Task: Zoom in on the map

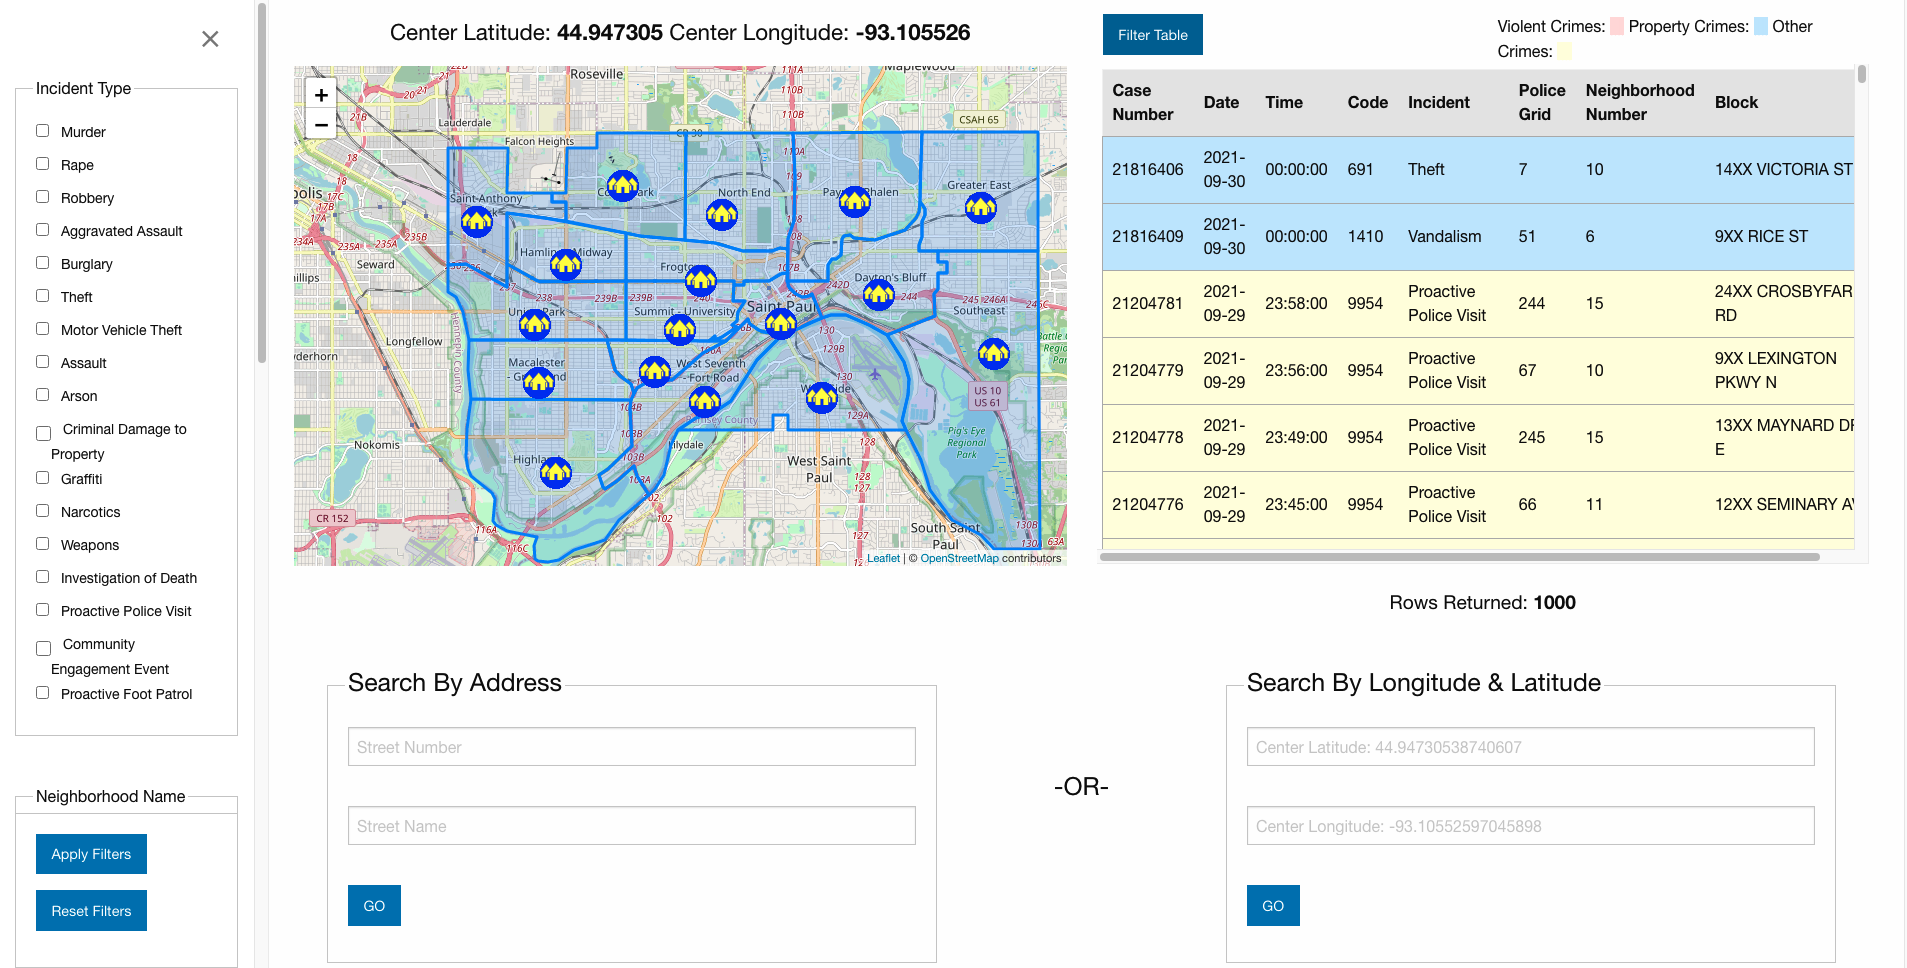Action: 321,95
